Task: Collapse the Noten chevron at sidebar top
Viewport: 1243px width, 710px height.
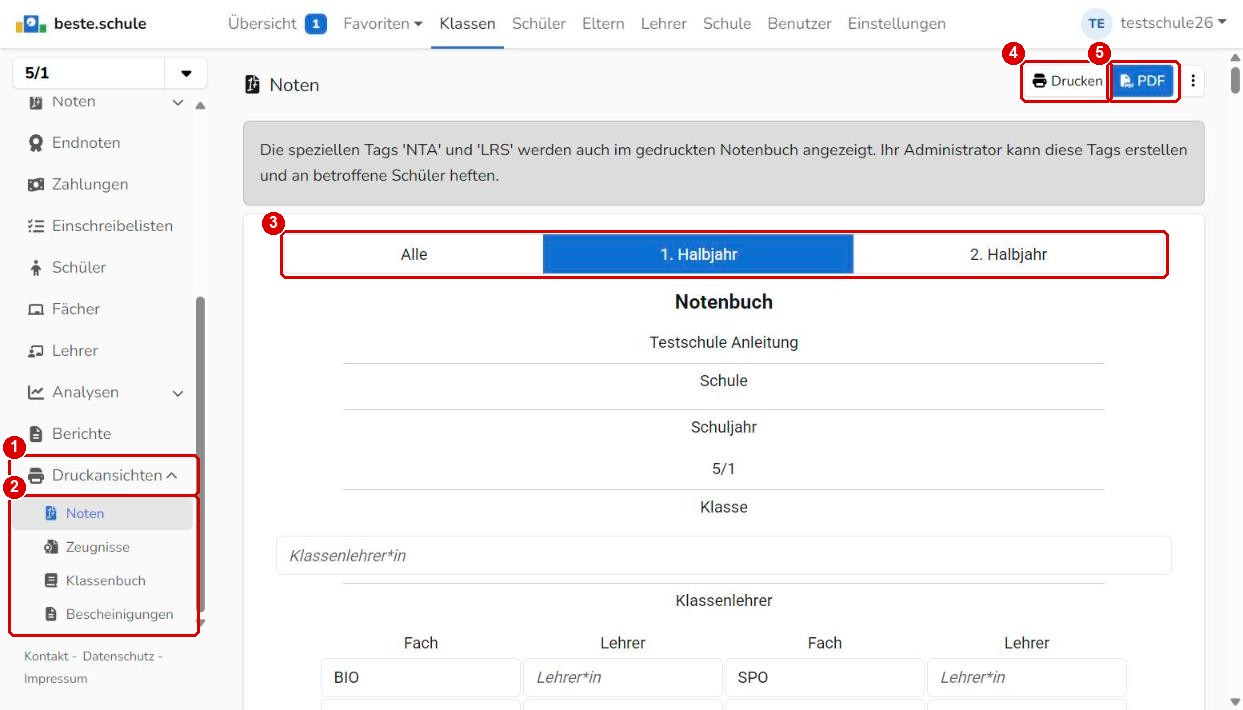Action: [178, 102]
